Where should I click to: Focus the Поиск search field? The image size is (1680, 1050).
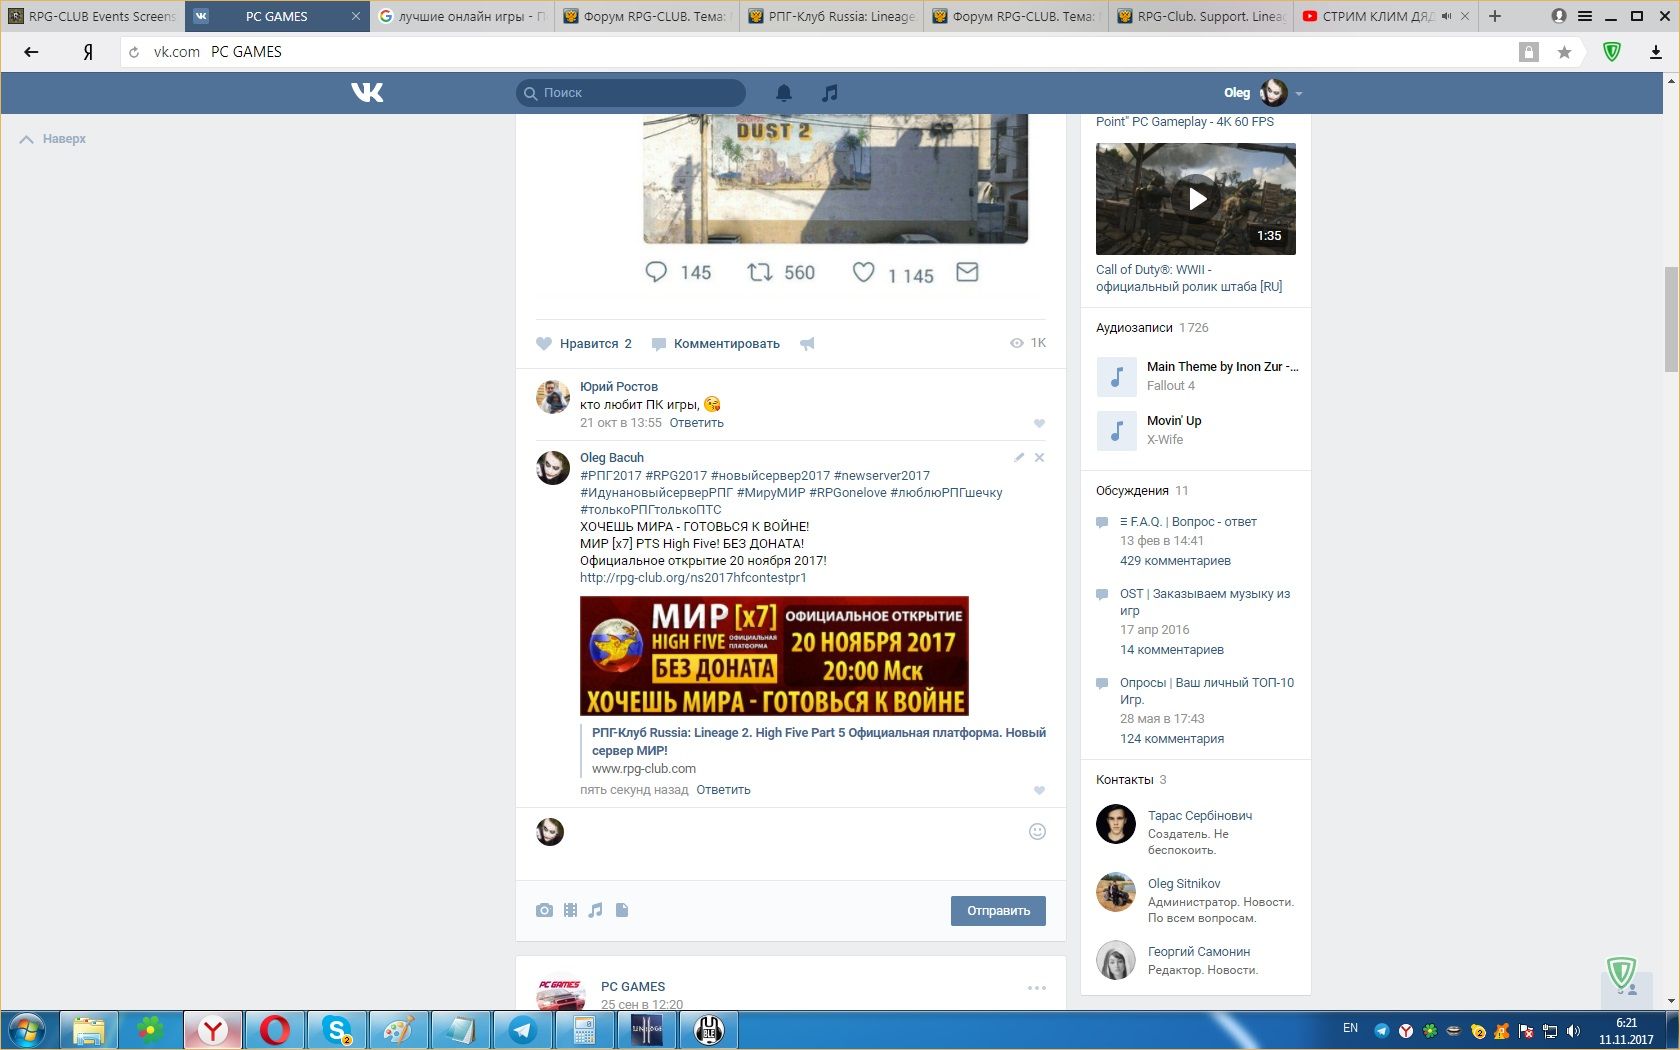(x=631, y=93)
